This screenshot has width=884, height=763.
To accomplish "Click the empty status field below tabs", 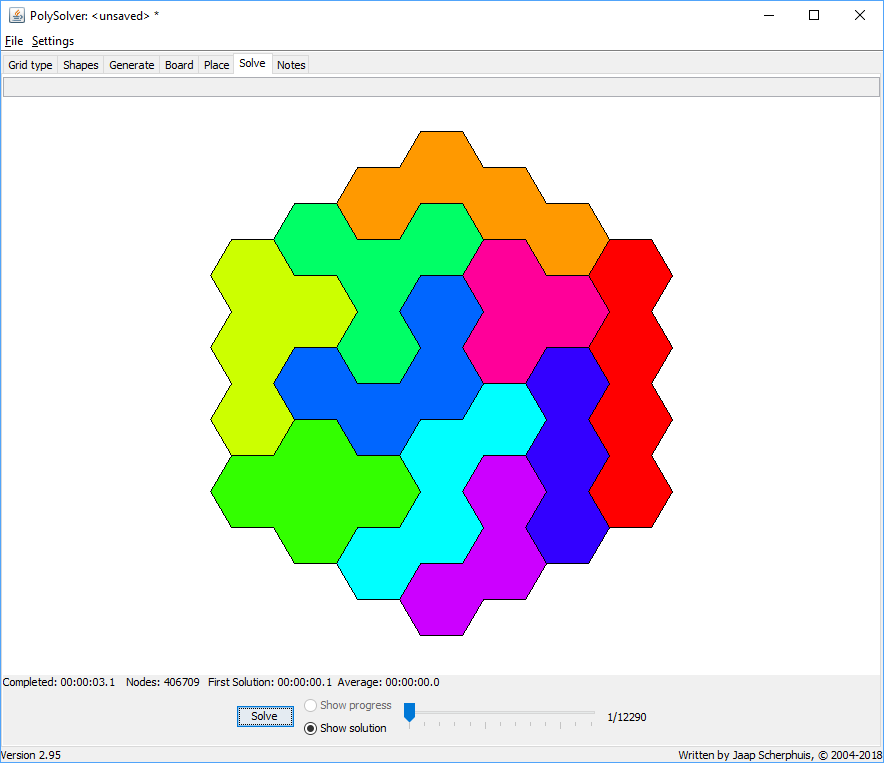I will point(441,87).
